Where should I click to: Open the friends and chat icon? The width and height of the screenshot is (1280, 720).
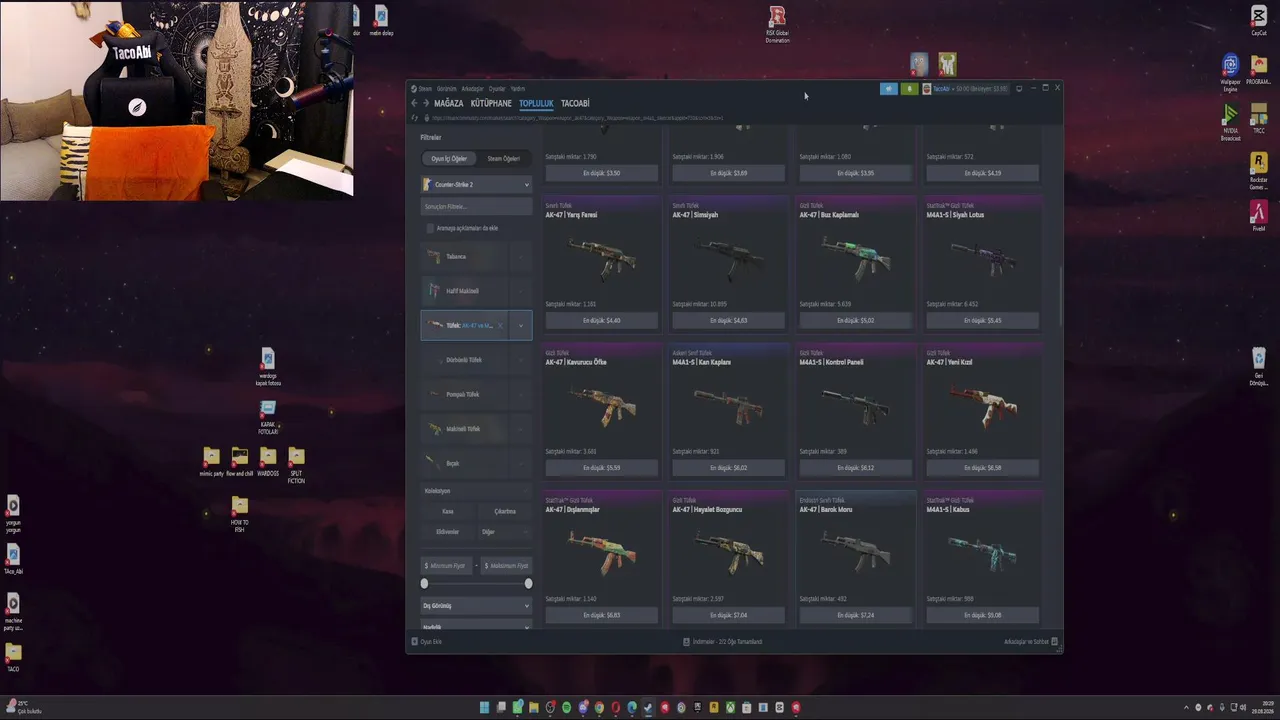pyautogui.click(x=1054, y=641)
